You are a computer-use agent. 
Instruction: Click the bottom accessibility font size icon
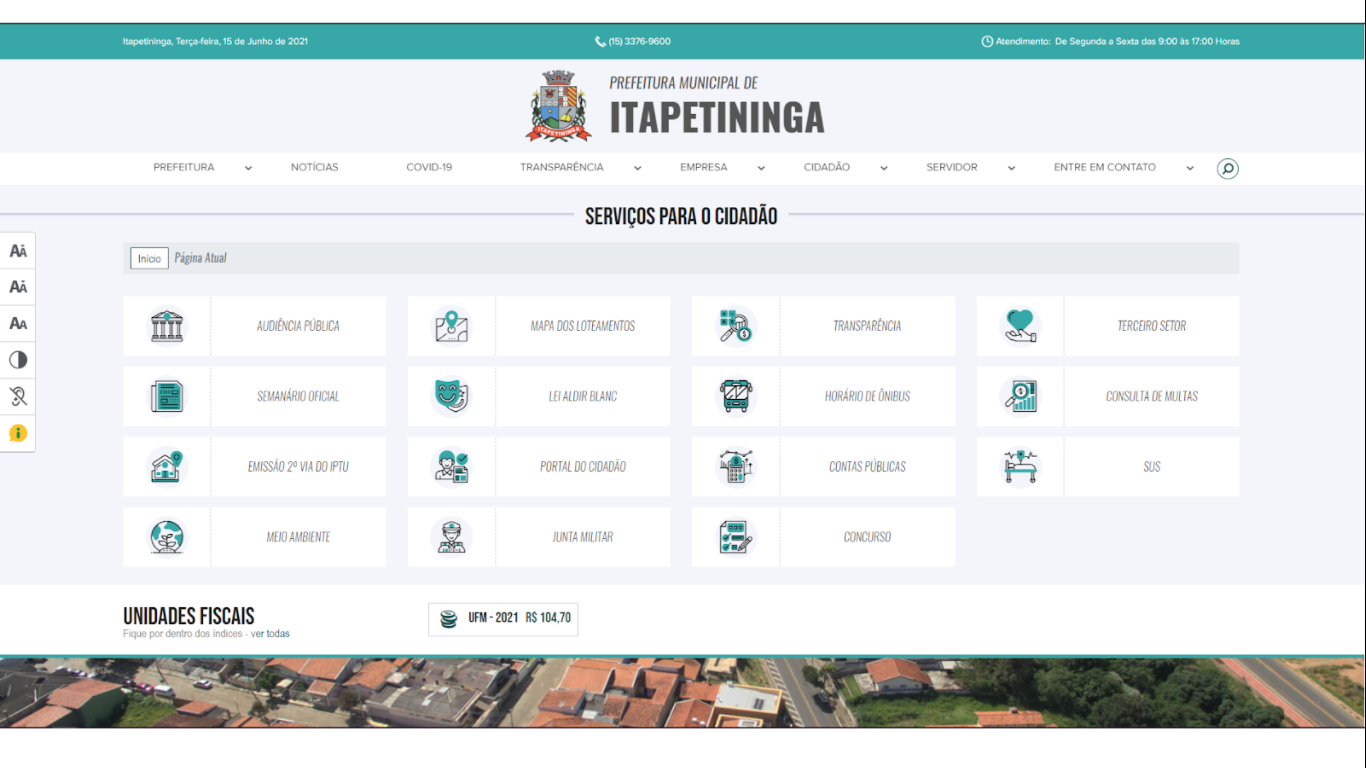click(18, 324)
